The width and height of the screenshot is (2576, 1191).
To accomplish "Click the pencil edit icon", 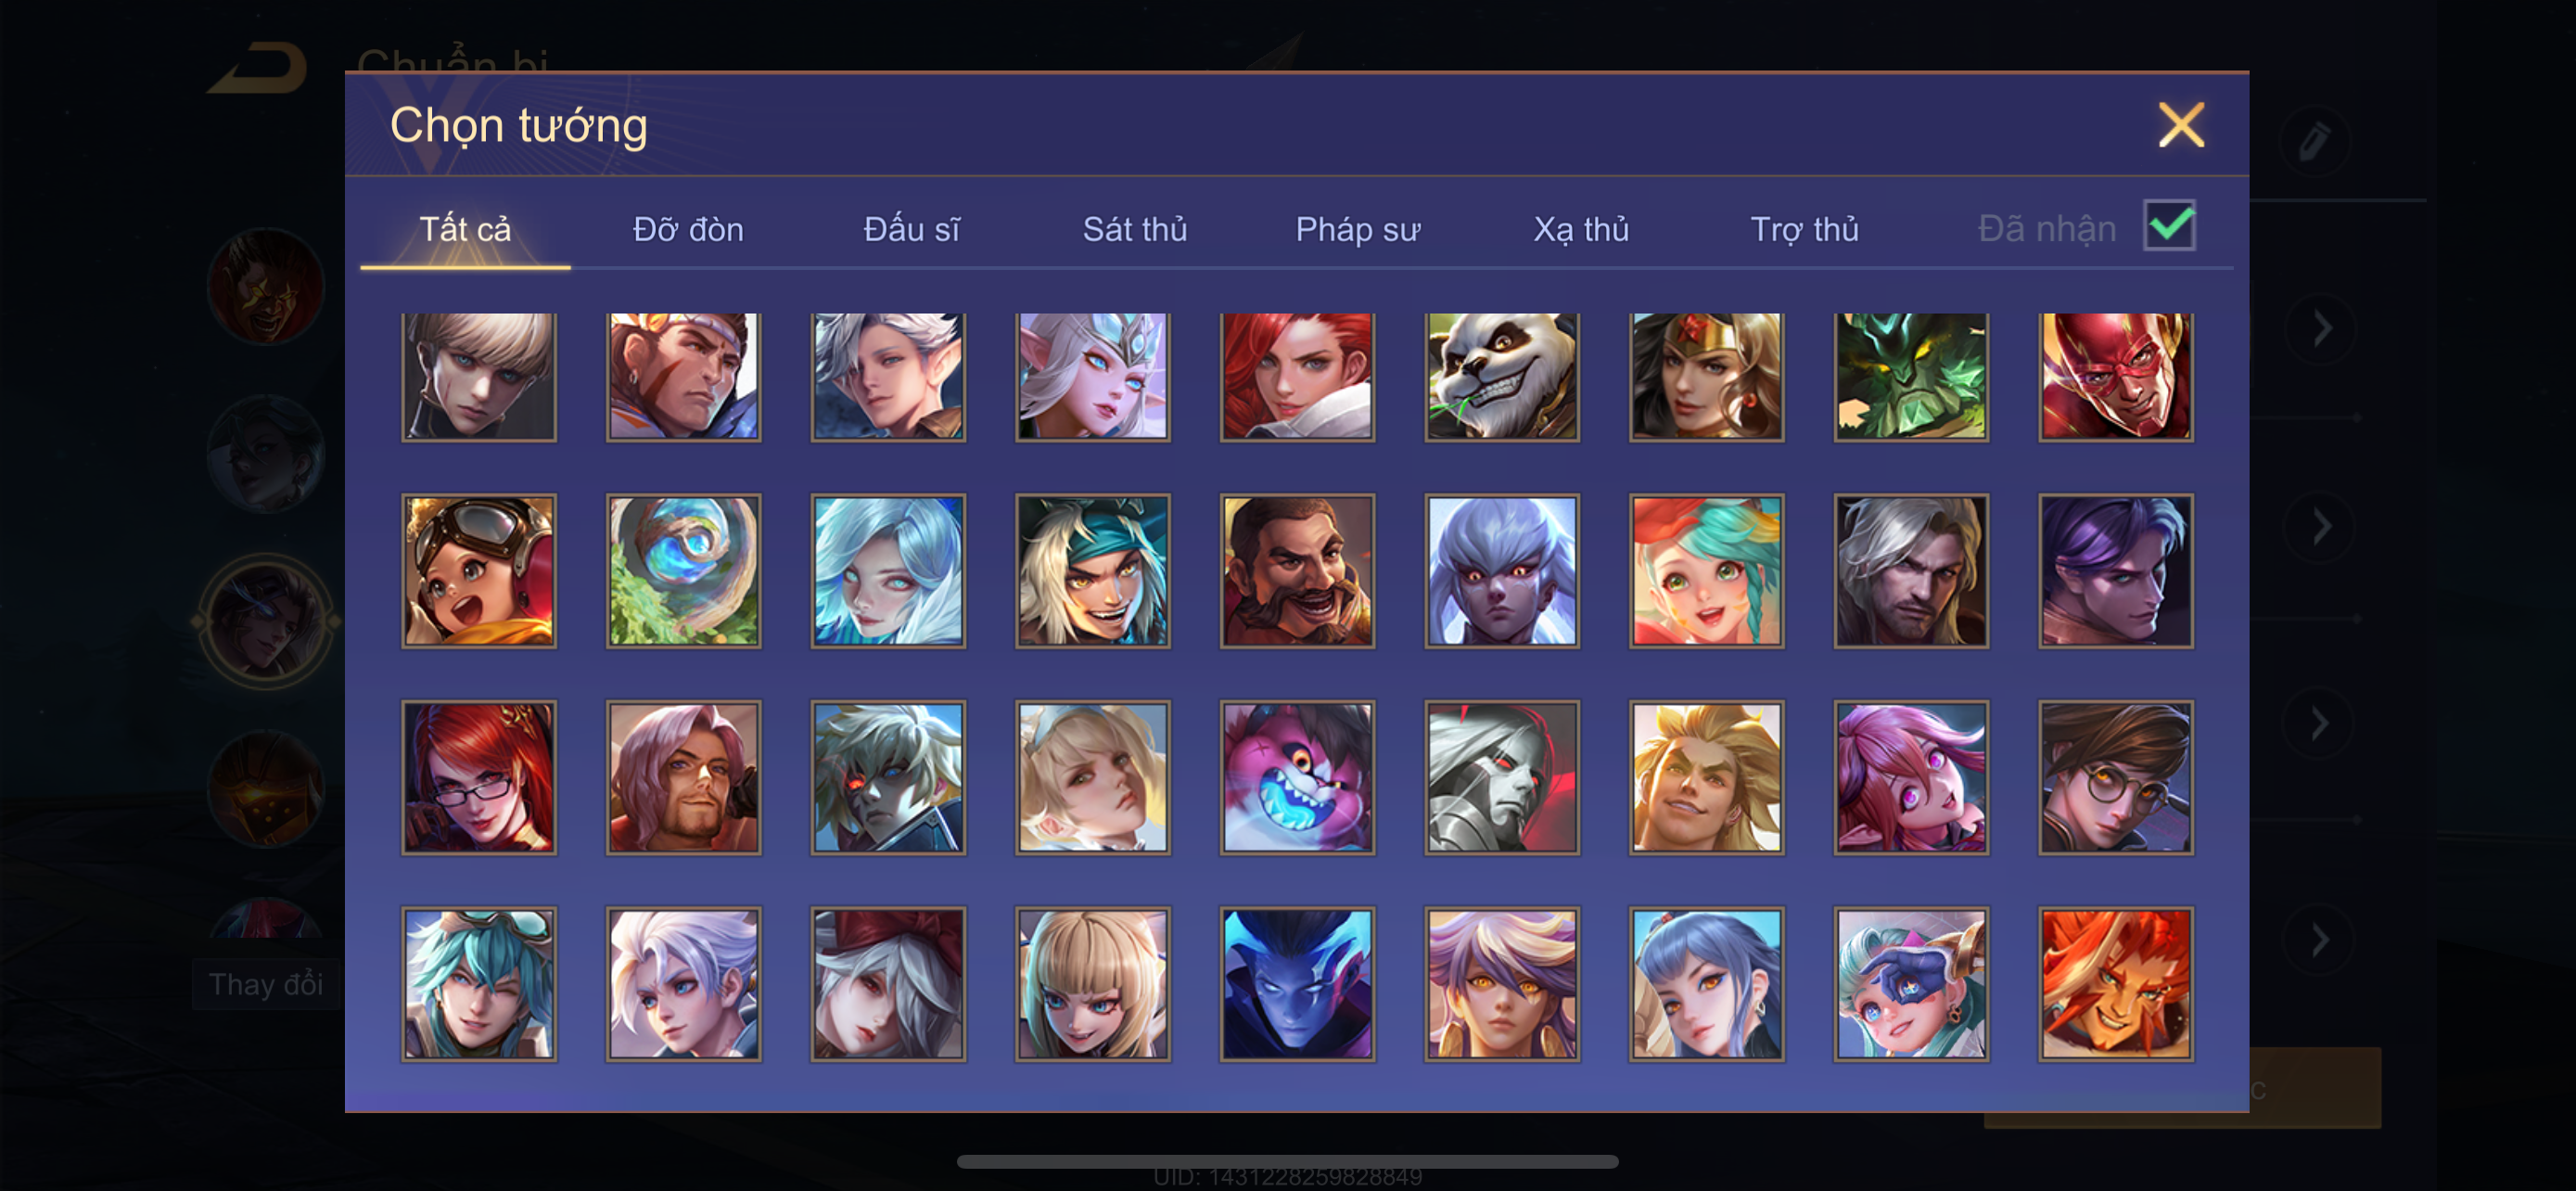I will (x=2314, y=142).
